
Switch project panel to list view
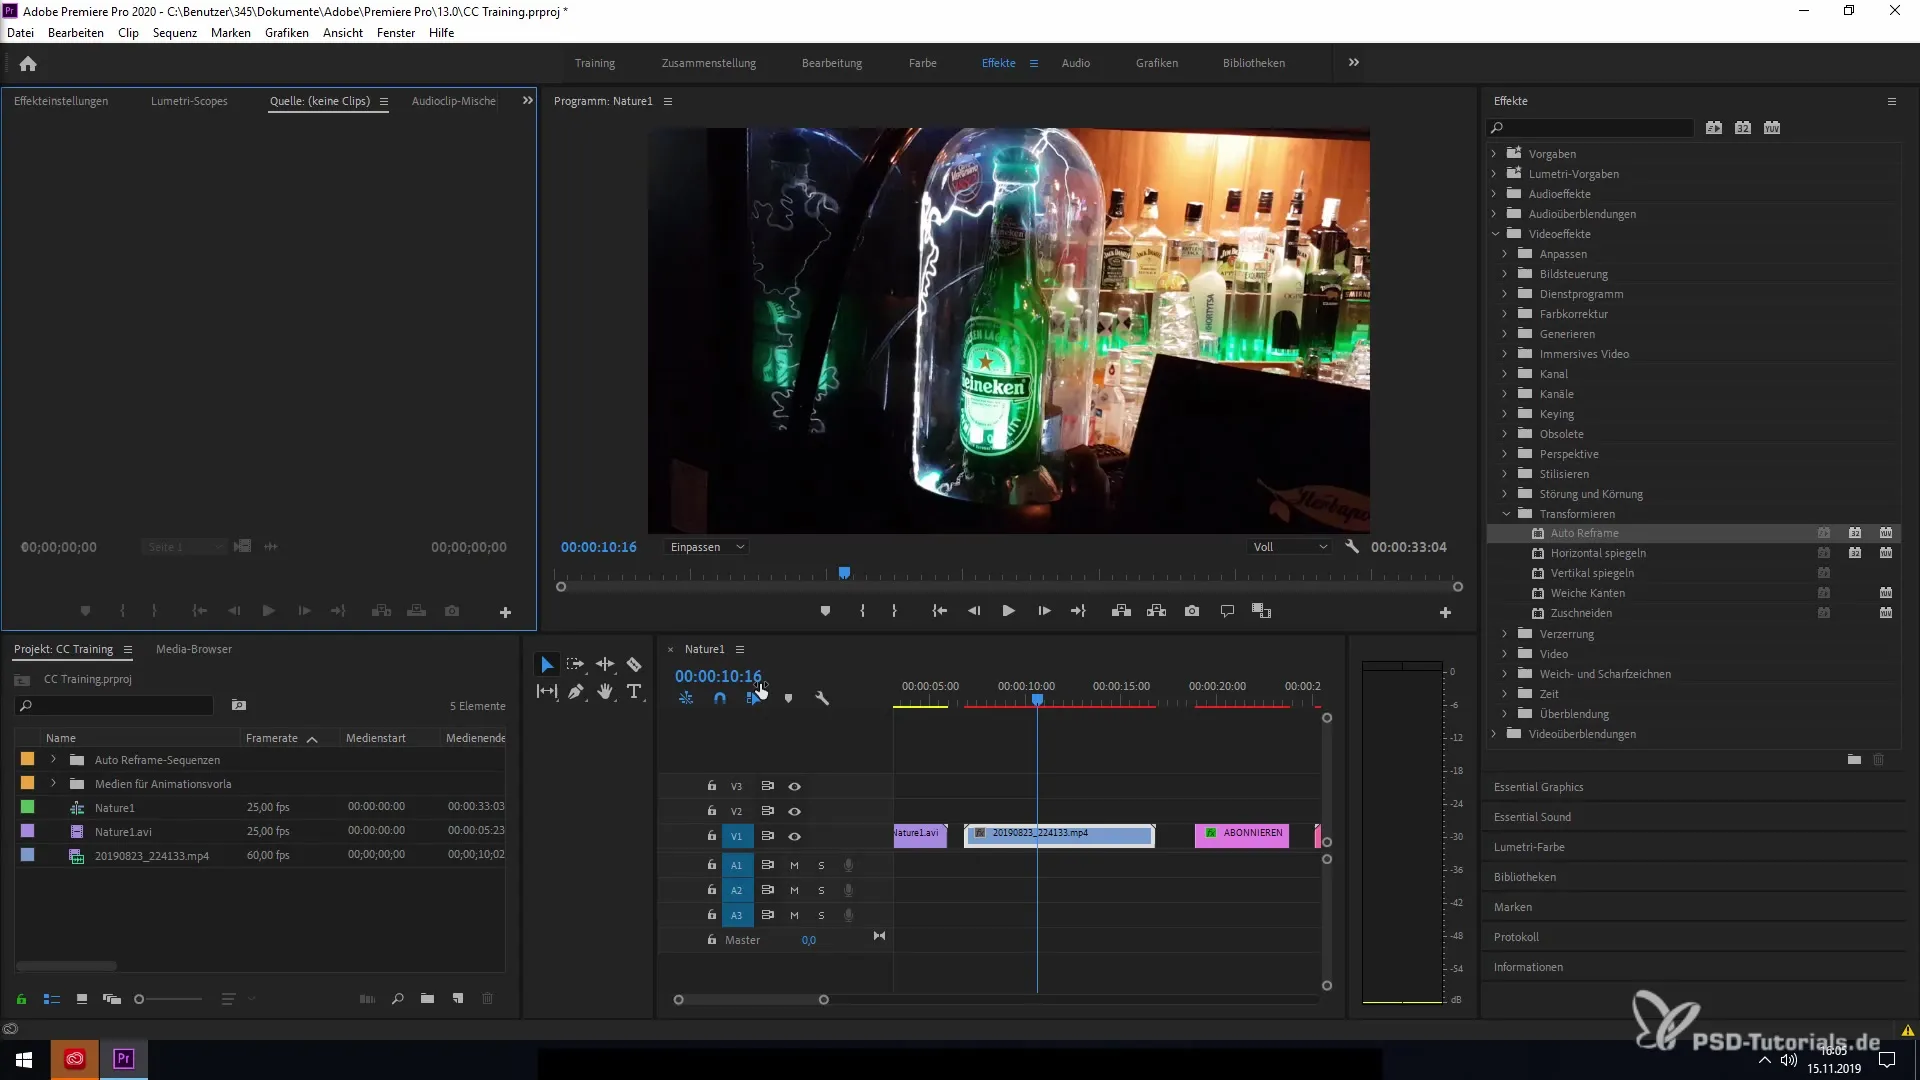click(x=52, y=999)
